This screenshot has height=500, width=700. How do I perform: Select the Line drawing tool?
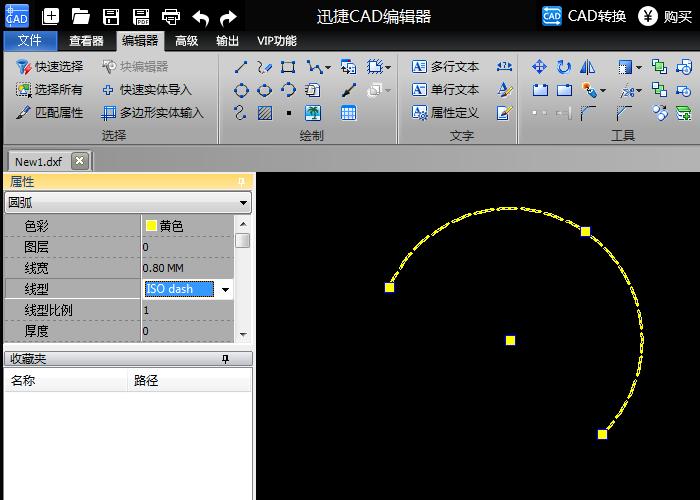tap(241, 67)
